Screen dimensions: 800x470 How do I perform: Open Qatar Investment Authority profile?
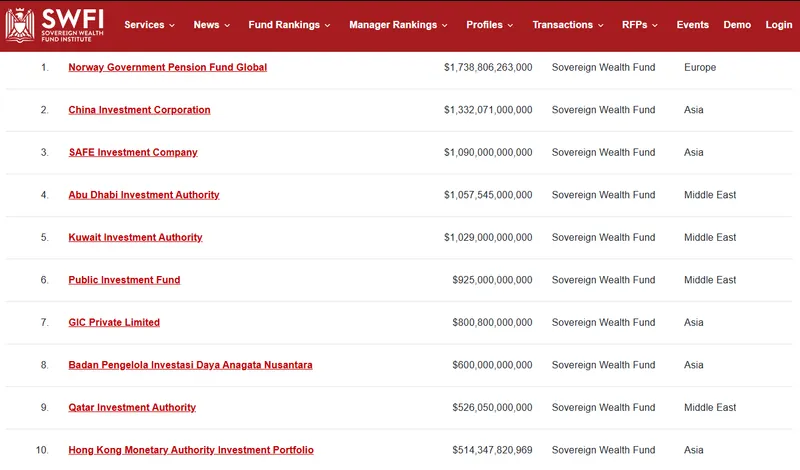[x=132, y=407]
